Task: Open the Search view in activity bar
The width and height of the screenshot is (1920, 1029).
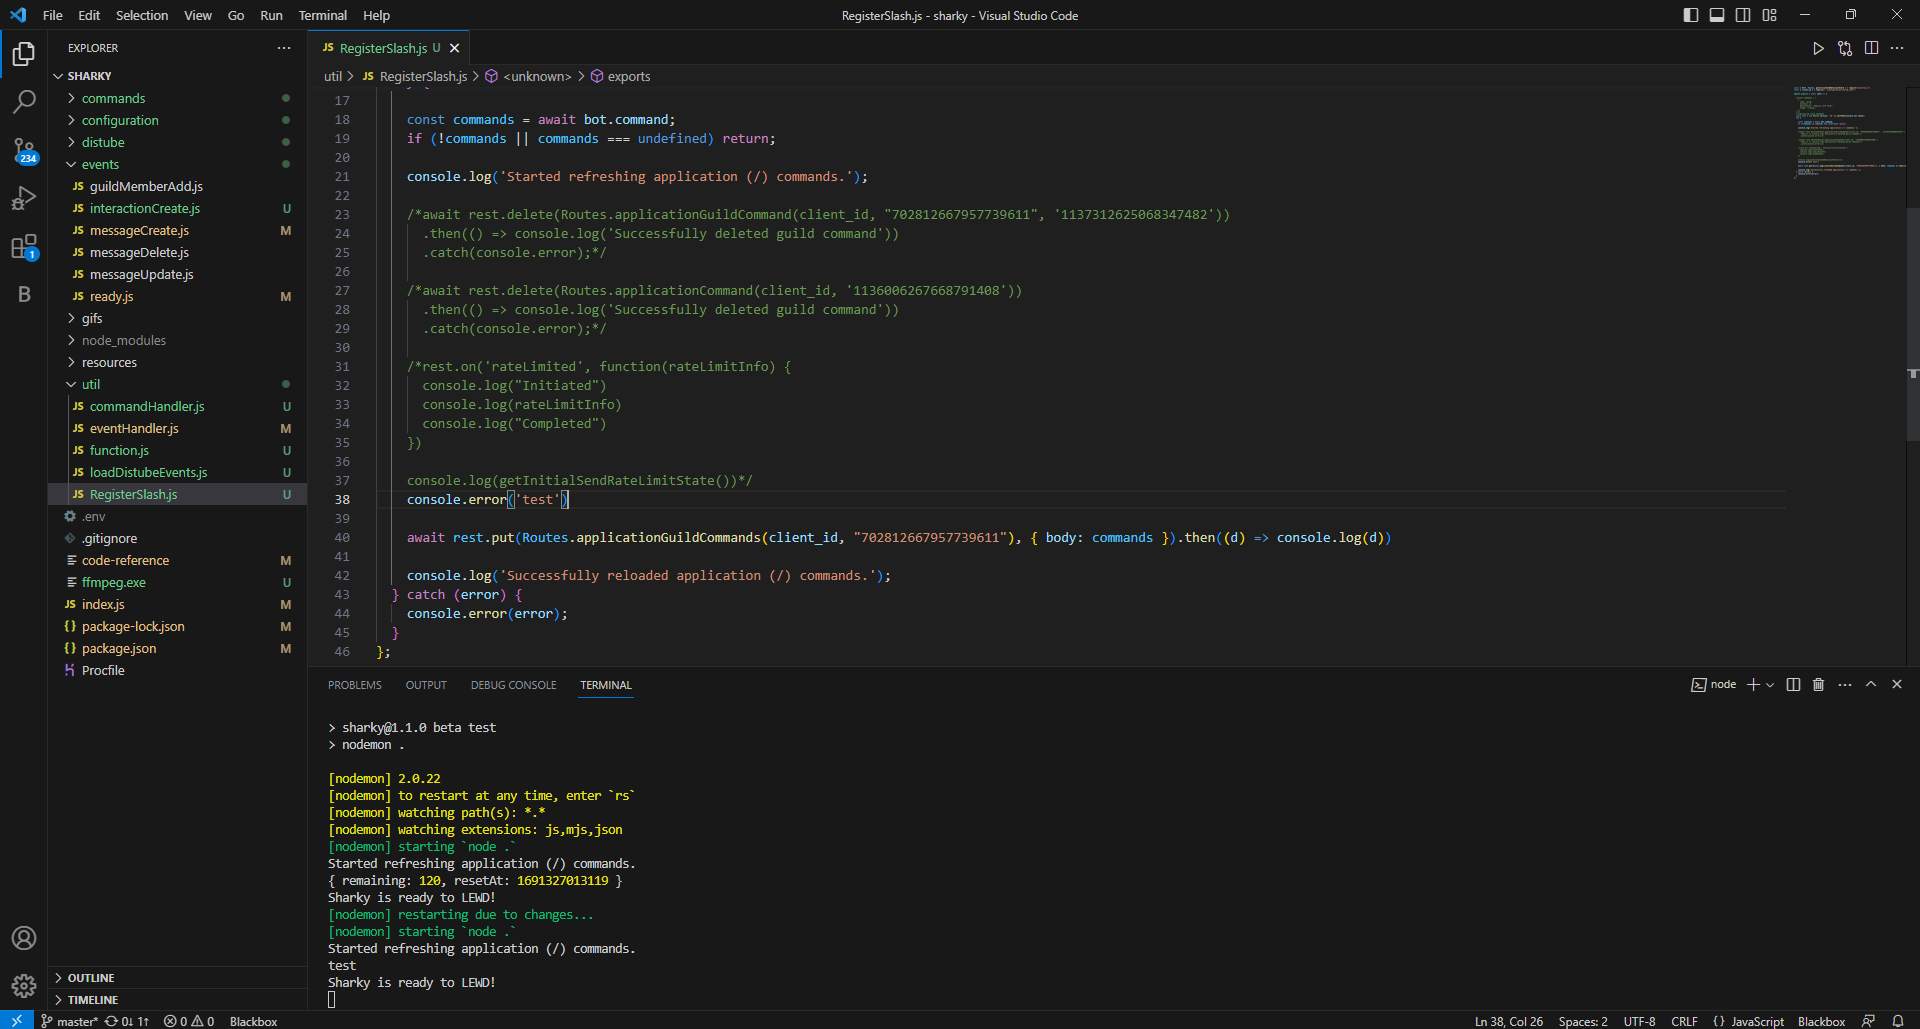Action: click(x=24, y=101)
